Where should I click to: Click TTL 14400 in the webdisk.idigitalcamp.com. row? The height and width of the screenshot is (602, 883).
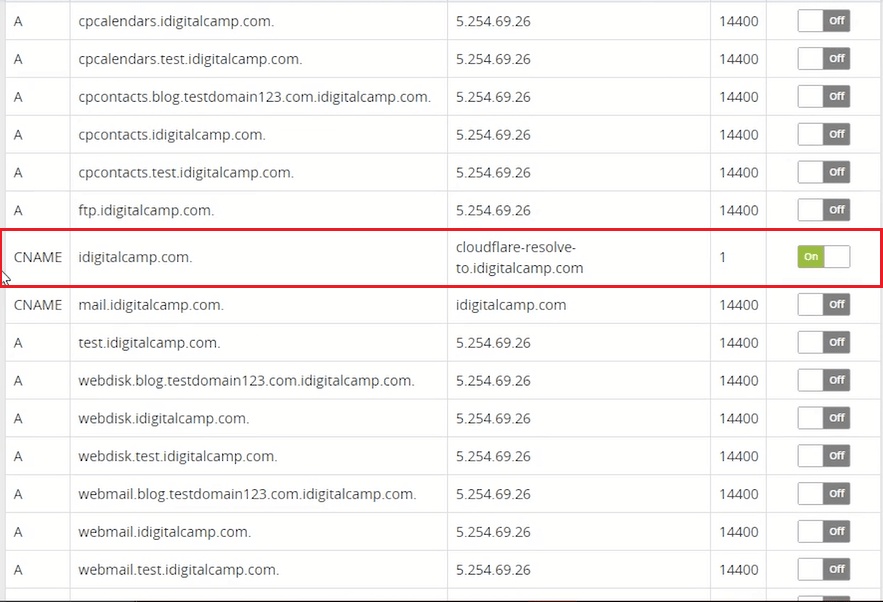pyautogui.click(x=739, y=418)
